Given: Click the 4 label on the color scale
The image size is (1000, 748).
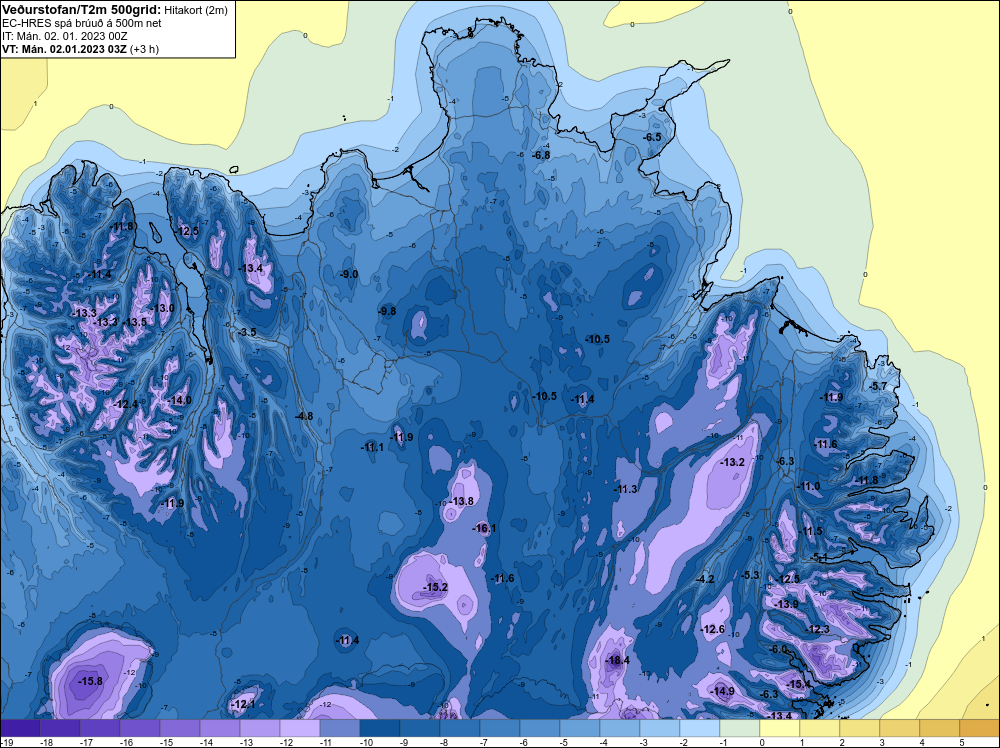Looking at the screenshot, I should coord(921,742).
